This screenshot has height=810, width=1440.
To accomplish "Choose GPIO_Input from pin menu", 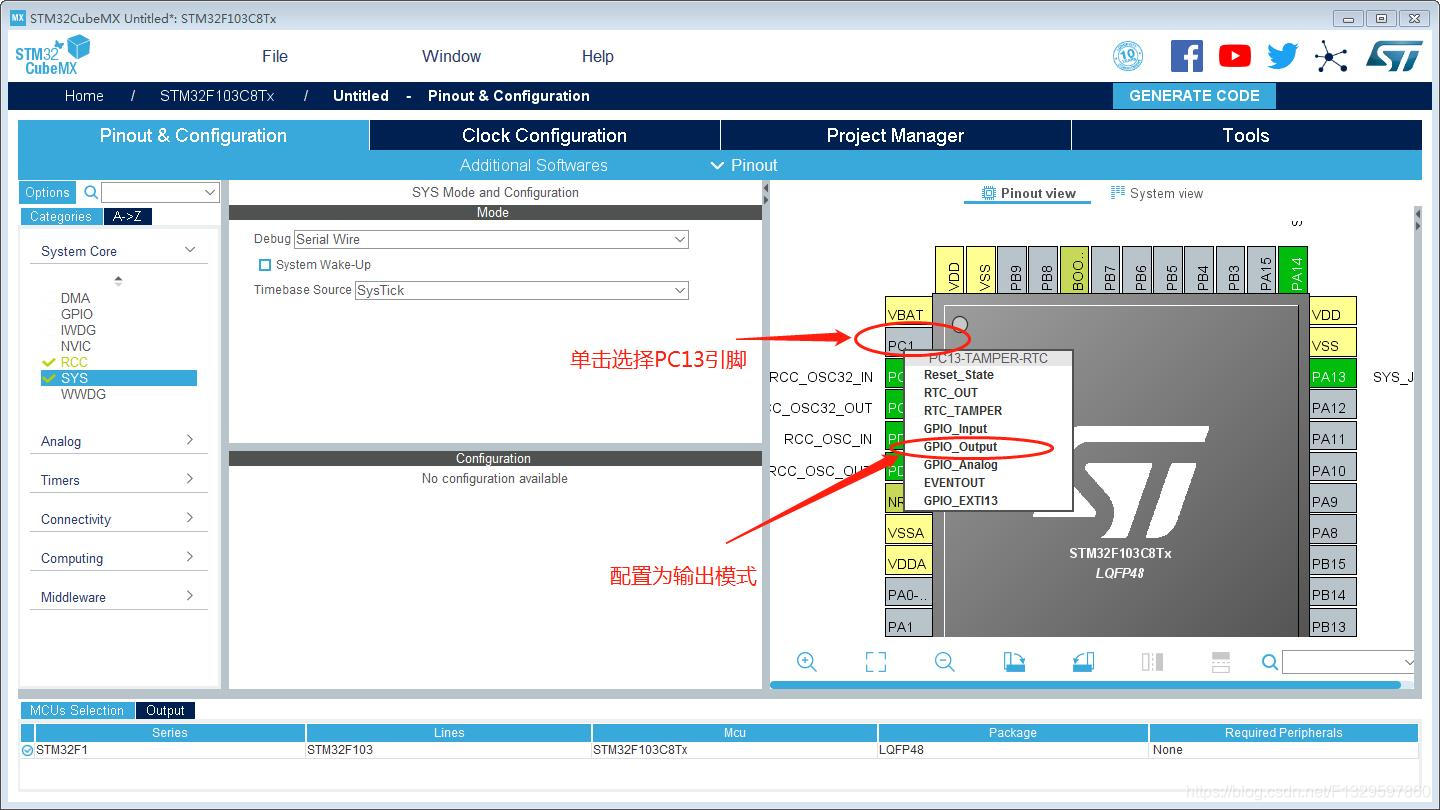I will [955, 429].
